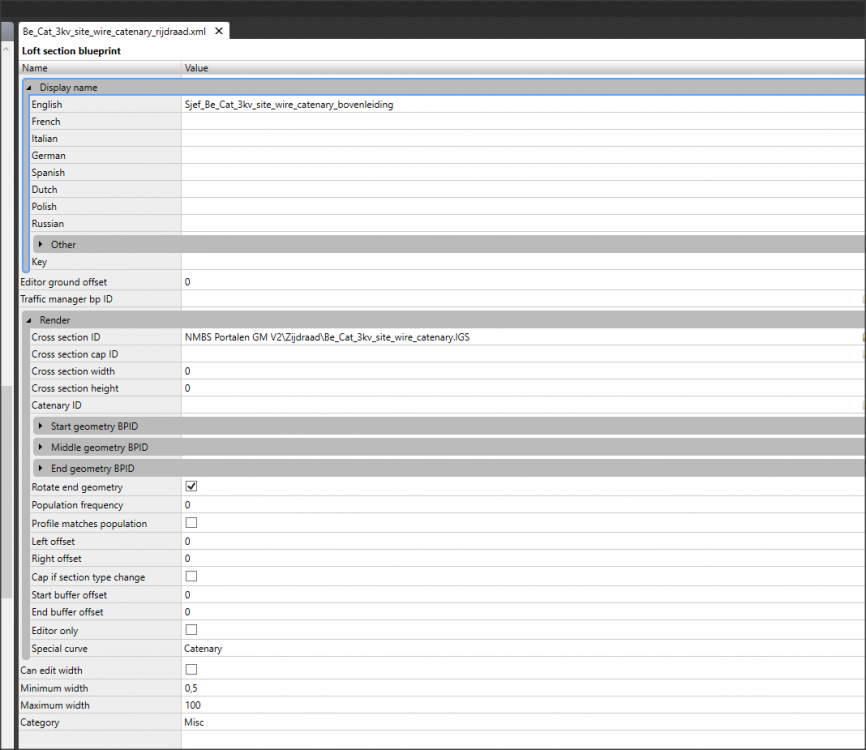Screen dimensions: 866x750
Task: Enable Profile matches population checkbox
Action: [x=191, y=523]
